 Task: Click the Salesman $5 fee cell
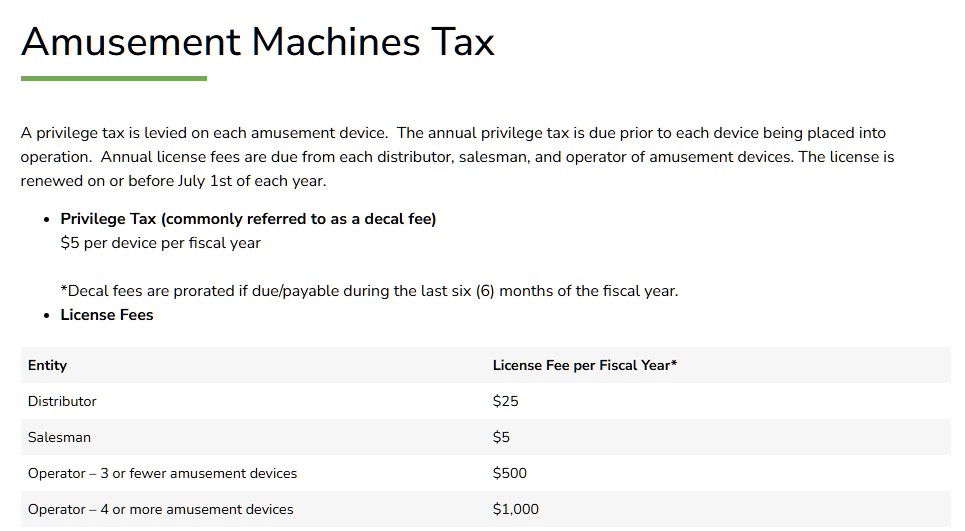click(501, 437)
